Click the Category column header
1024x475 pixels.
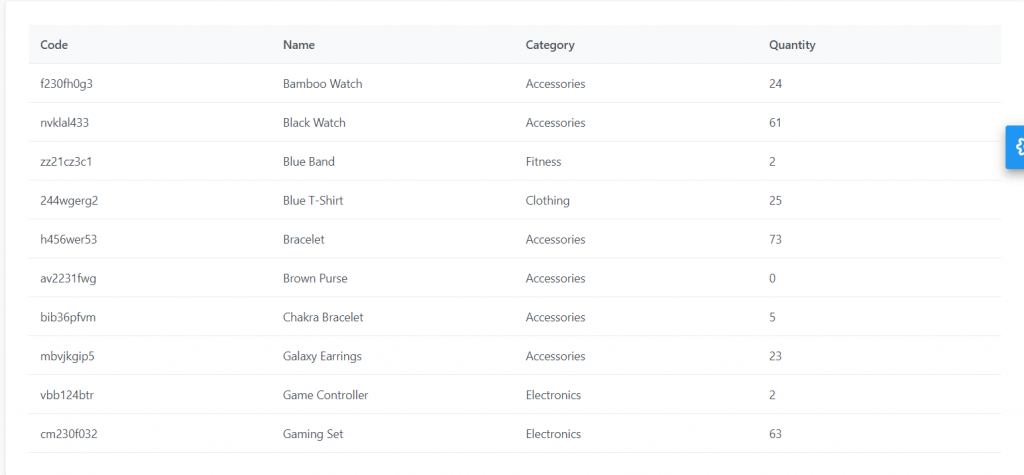pos(550,45)
